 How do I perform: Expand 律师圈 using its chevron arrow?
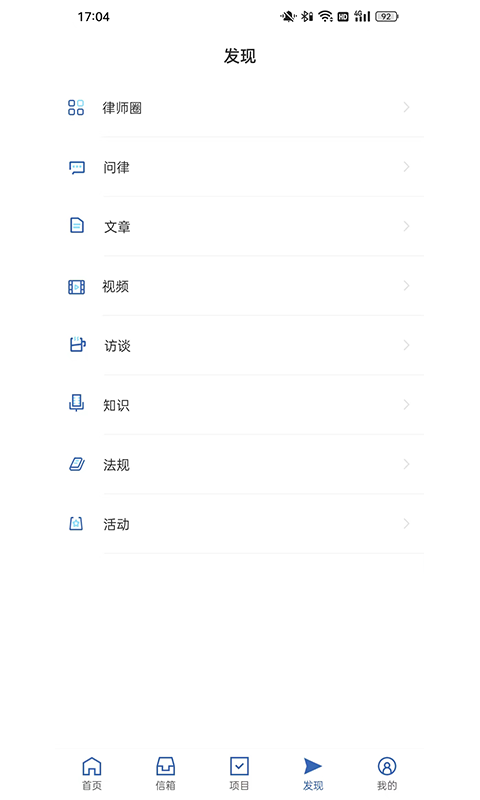407,107
